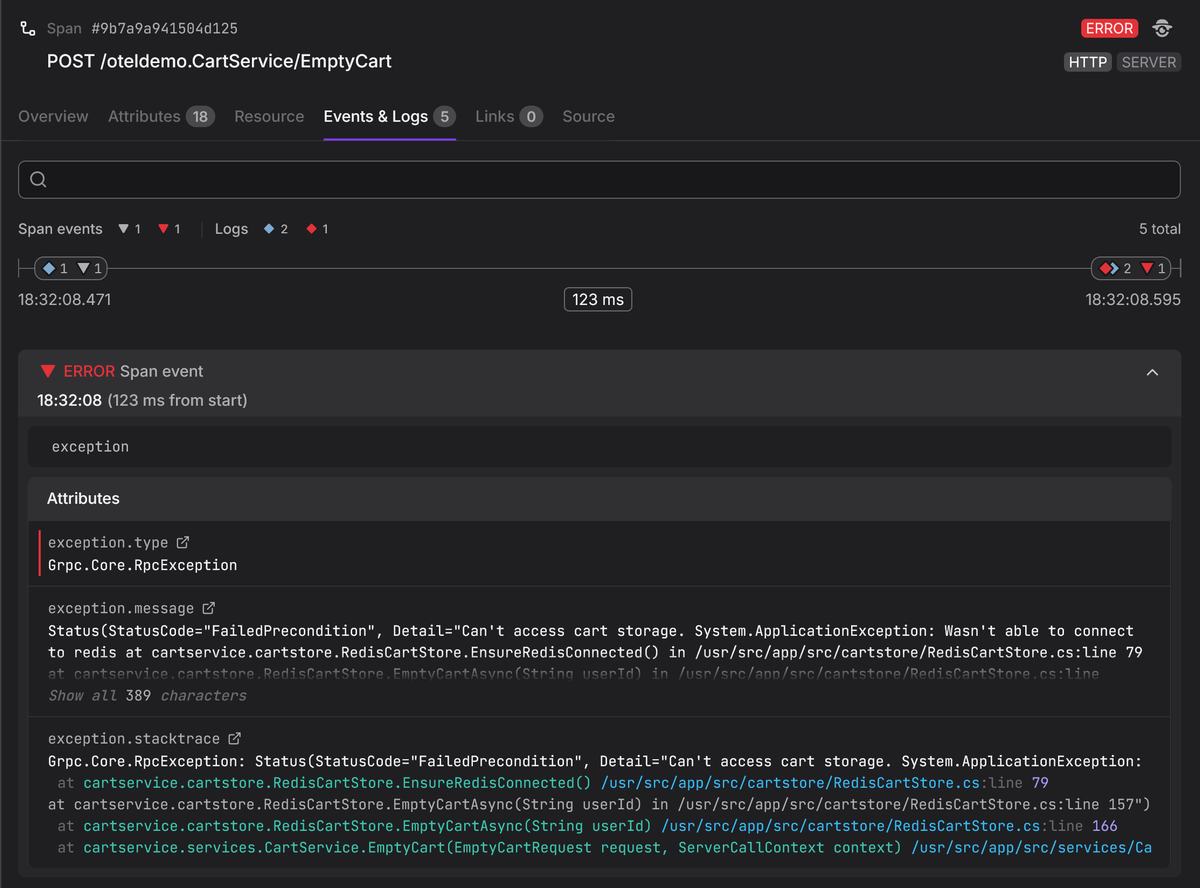Click the spy/incognito icon next to ERROR badge

click(x=1162, y=28)
